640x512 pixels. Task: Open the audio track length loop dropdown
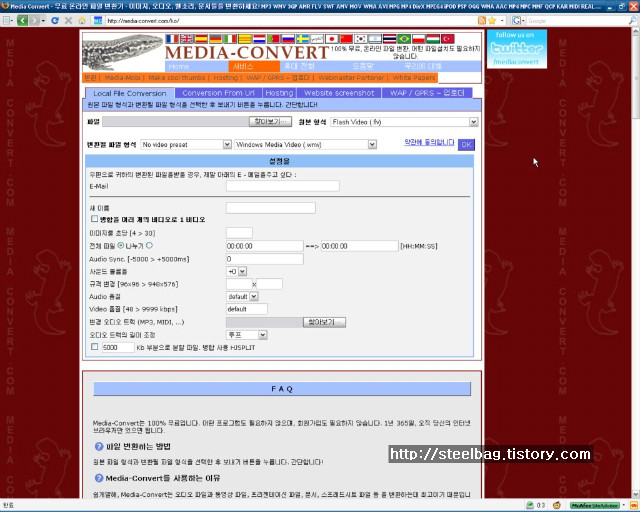[247, 335]
